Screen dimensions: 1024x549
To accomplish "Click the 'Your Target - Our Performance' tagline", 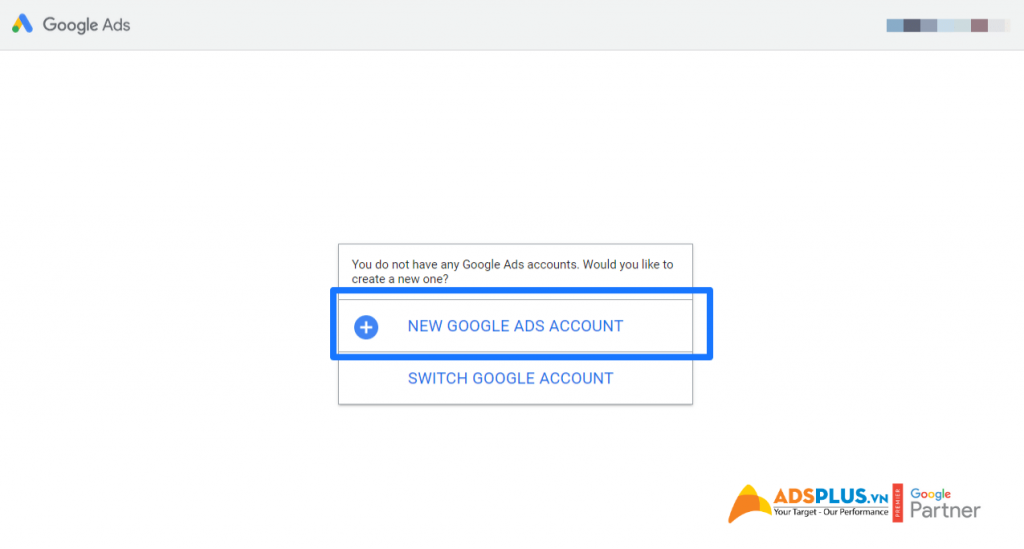I will click(831, 512).
